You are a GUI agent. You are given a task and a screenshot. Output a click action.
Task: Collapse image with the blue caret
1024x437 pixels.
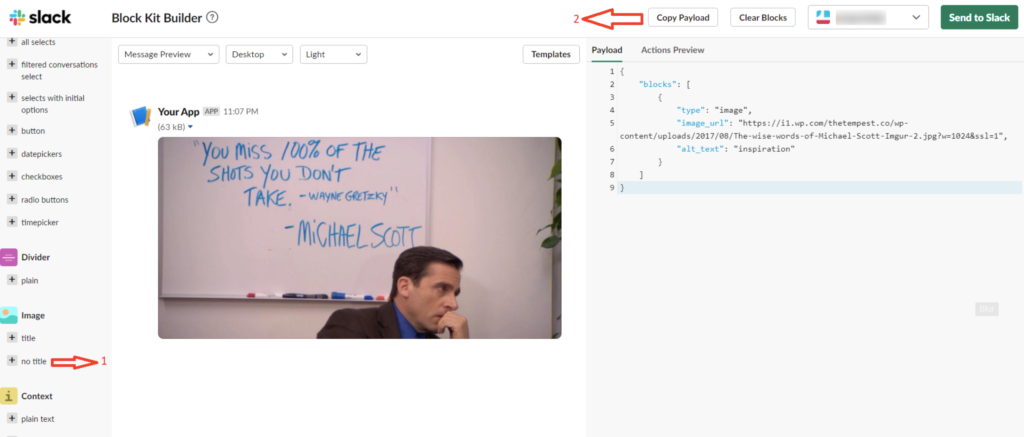click(x=190, y=127)
